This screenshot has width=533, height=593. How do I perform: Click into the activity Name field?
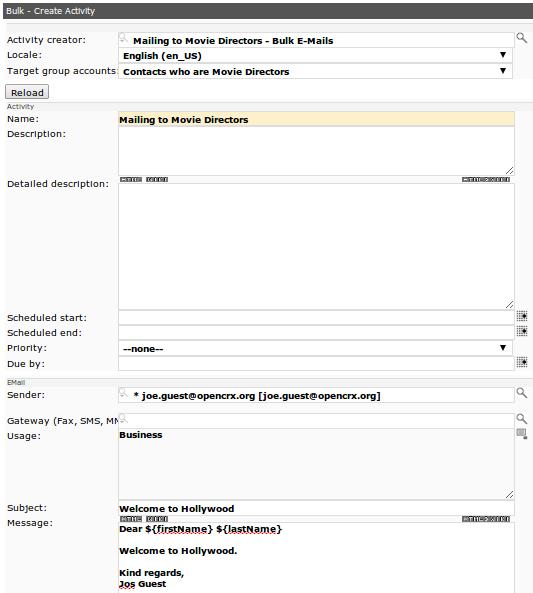[x=316, y=120]
